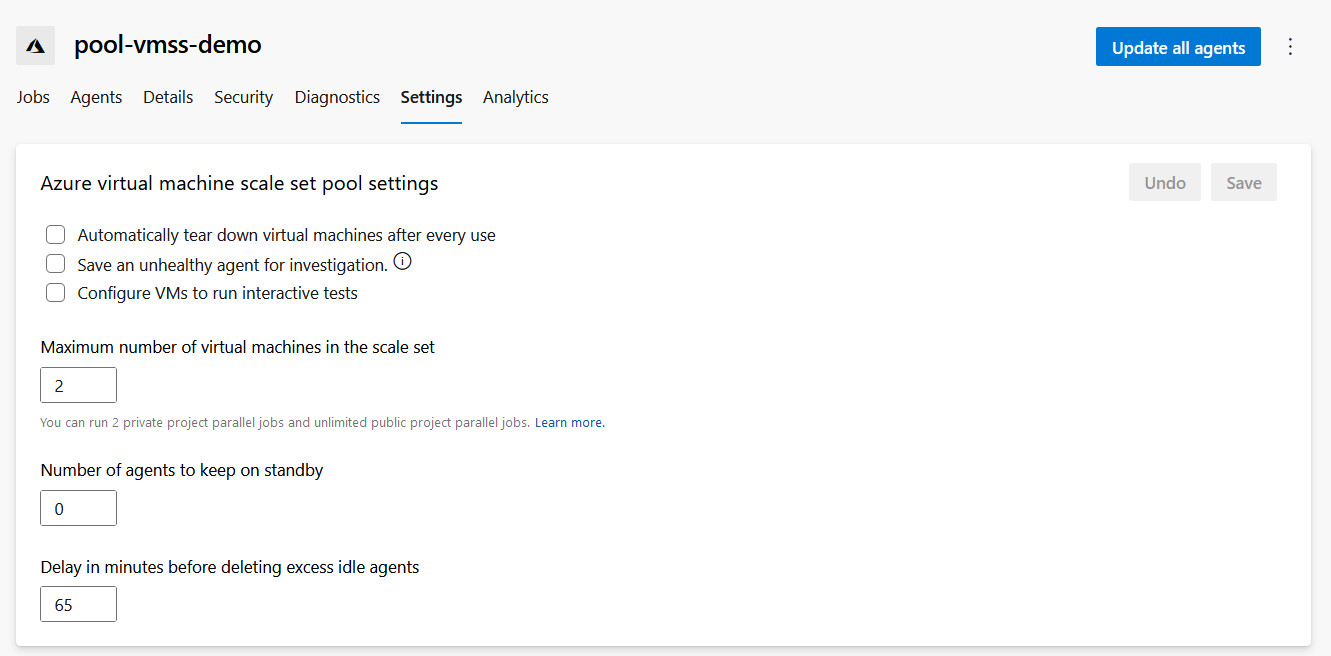Click 'Delay in minutes before deleting excess idle agents' label
The width and height of the screenshot is (1331, 656).
tap(230, 567)
